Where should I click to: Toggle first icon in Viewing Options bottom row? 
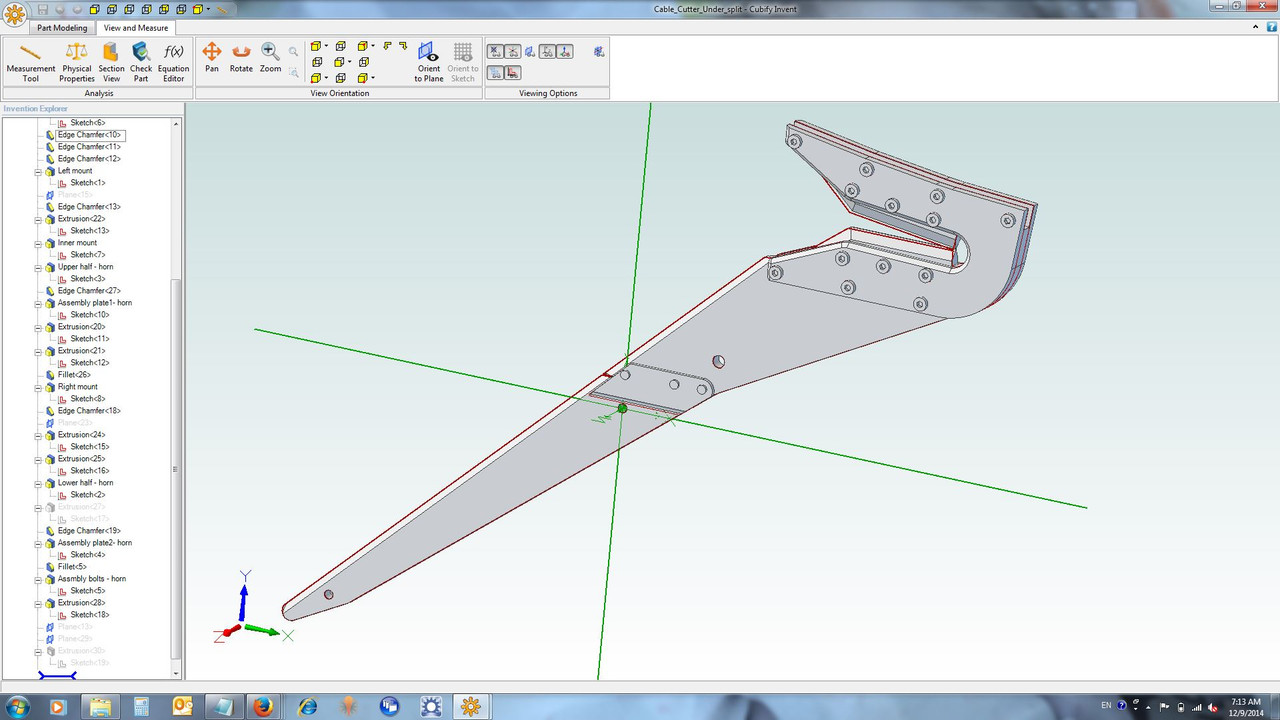click(x=495, y=72)
